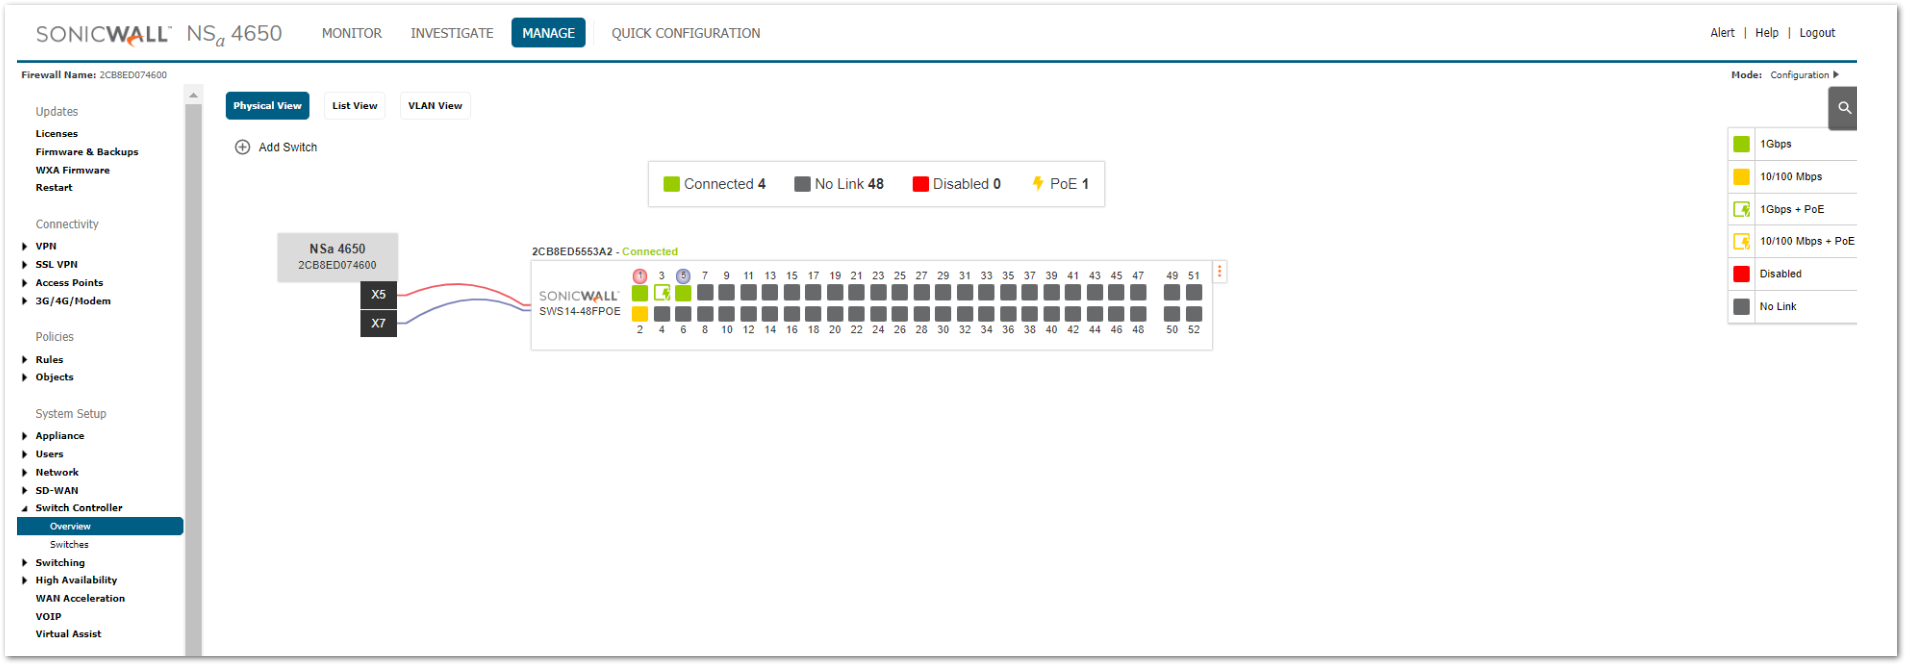The height and width of the screenshot is (665, 1906).
Task: Select uplink port 51 on the switch
Action: pos(1194,293)
